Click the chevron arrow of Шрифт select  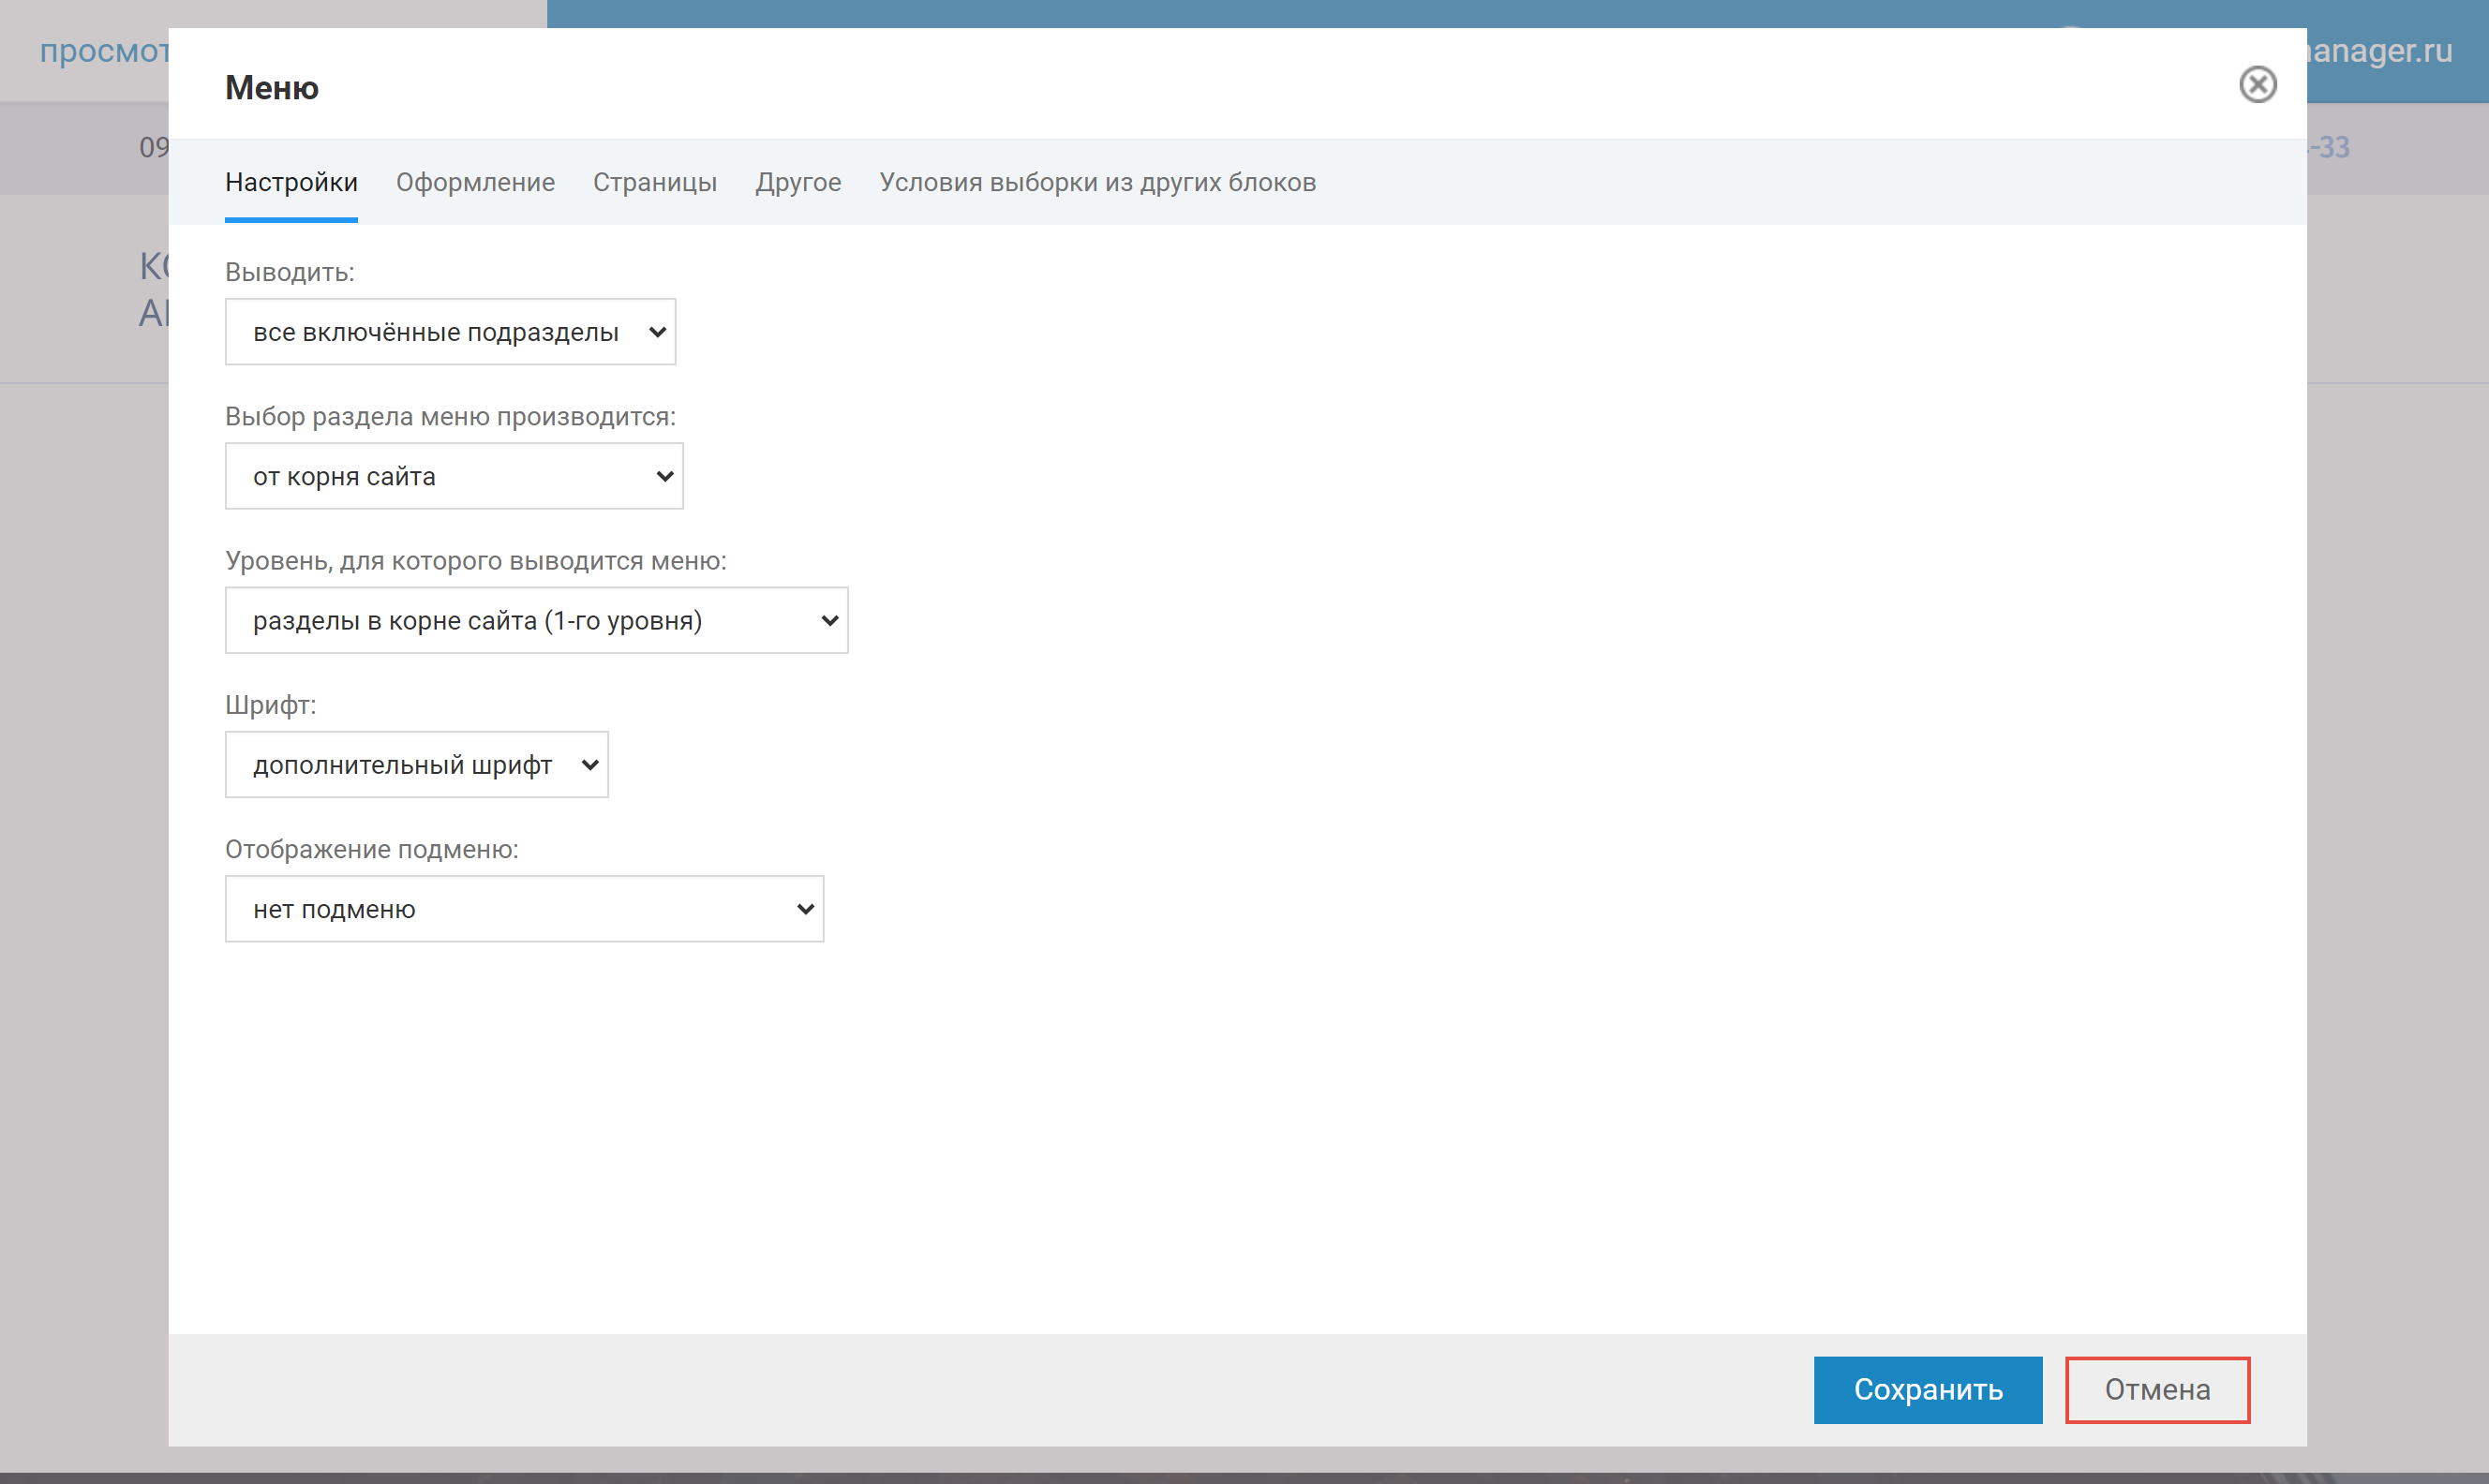(590, 765)
